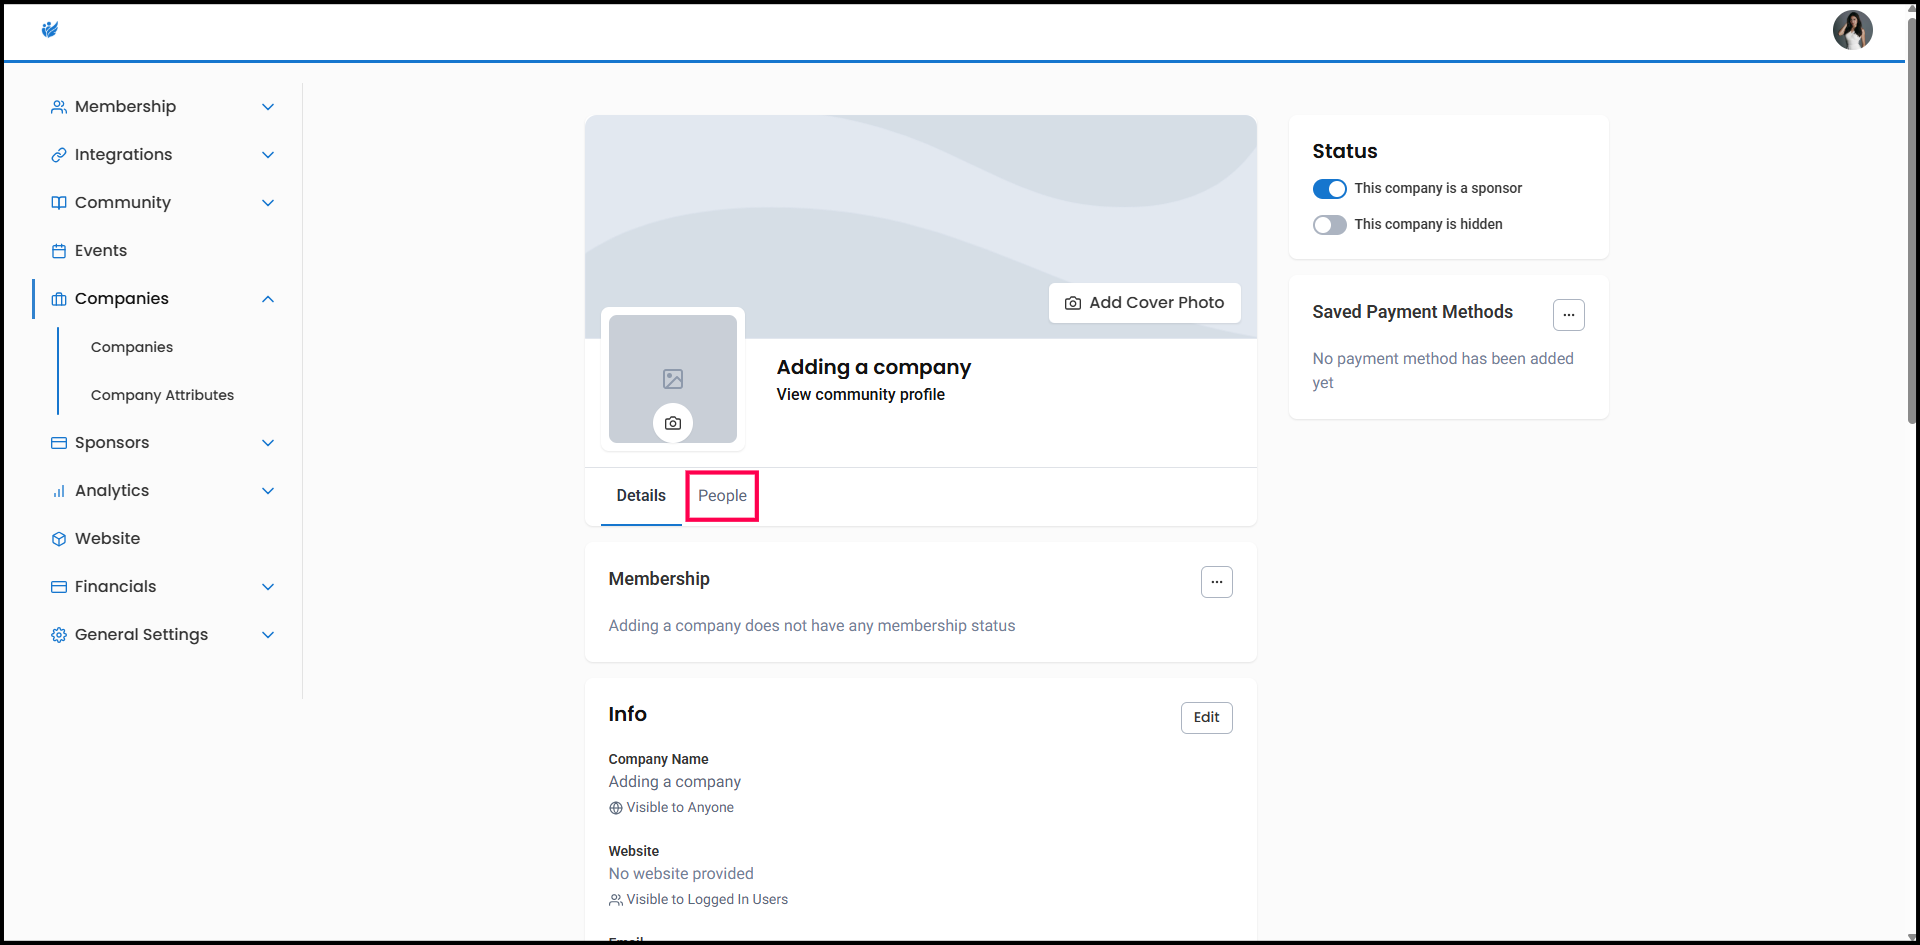Click the Events calendar icon in sidebar

[x=59, y=251]
